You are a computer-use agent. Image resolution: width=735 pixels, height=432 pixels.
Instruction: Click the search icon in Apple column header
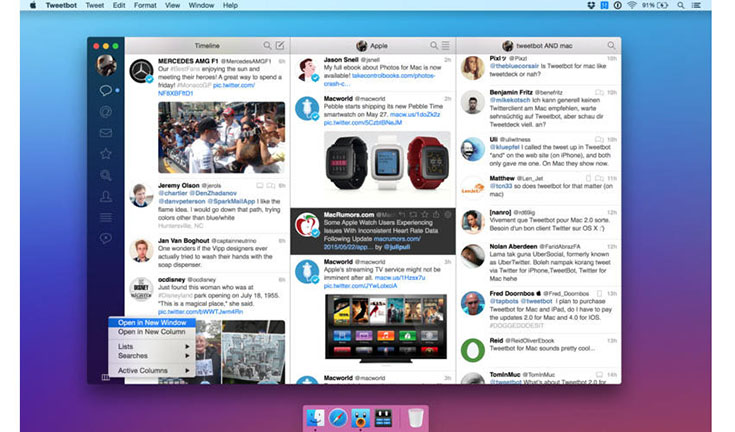(434, 45)
